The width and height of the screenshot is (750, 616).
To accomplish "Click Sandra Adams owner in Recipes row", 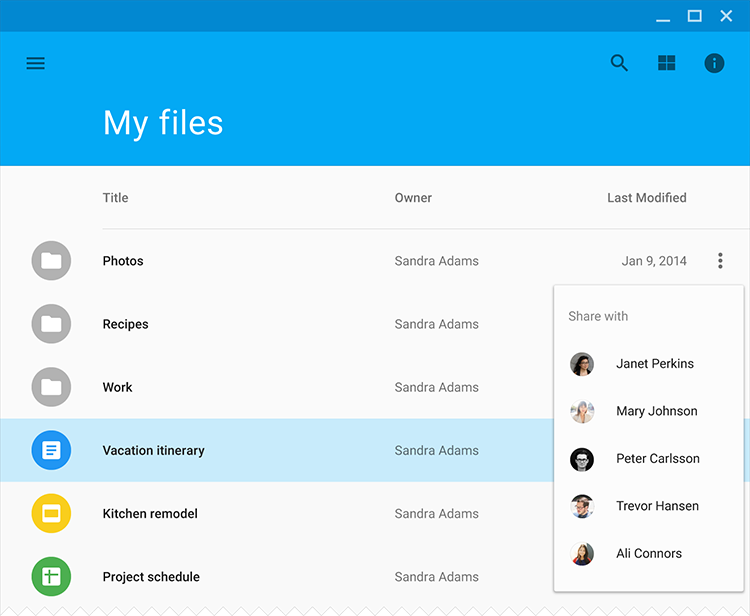I will pos(436,324).
